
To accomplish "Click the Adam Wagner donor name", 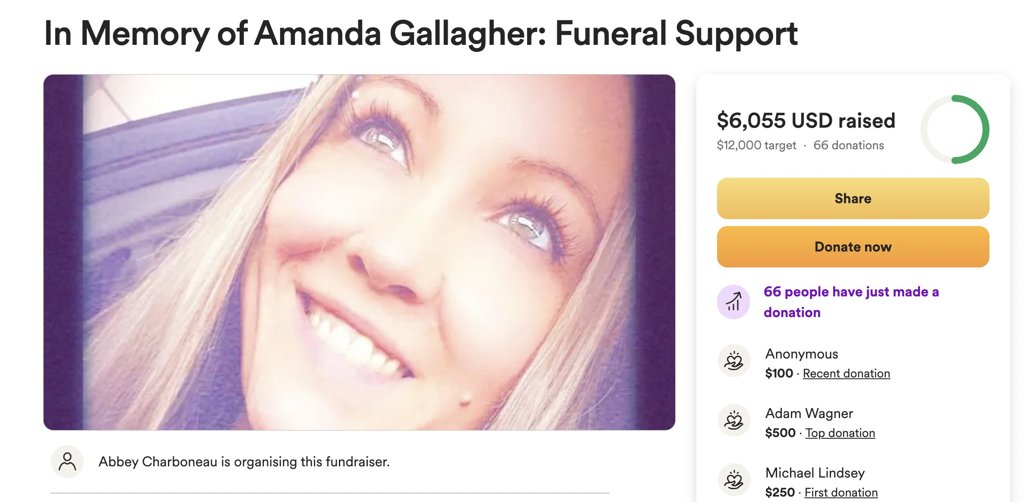I will [809, 413].
